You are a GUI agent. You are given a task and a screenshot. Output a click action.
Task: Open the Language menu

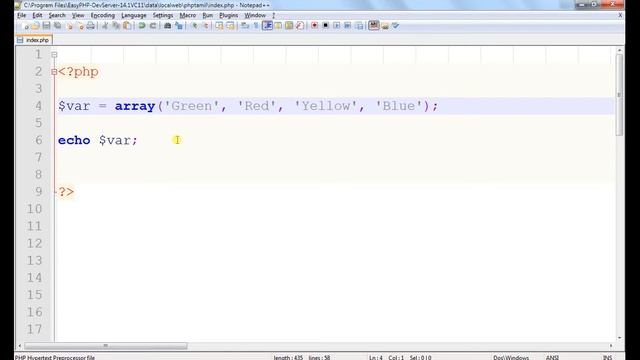tap(133, 15)
